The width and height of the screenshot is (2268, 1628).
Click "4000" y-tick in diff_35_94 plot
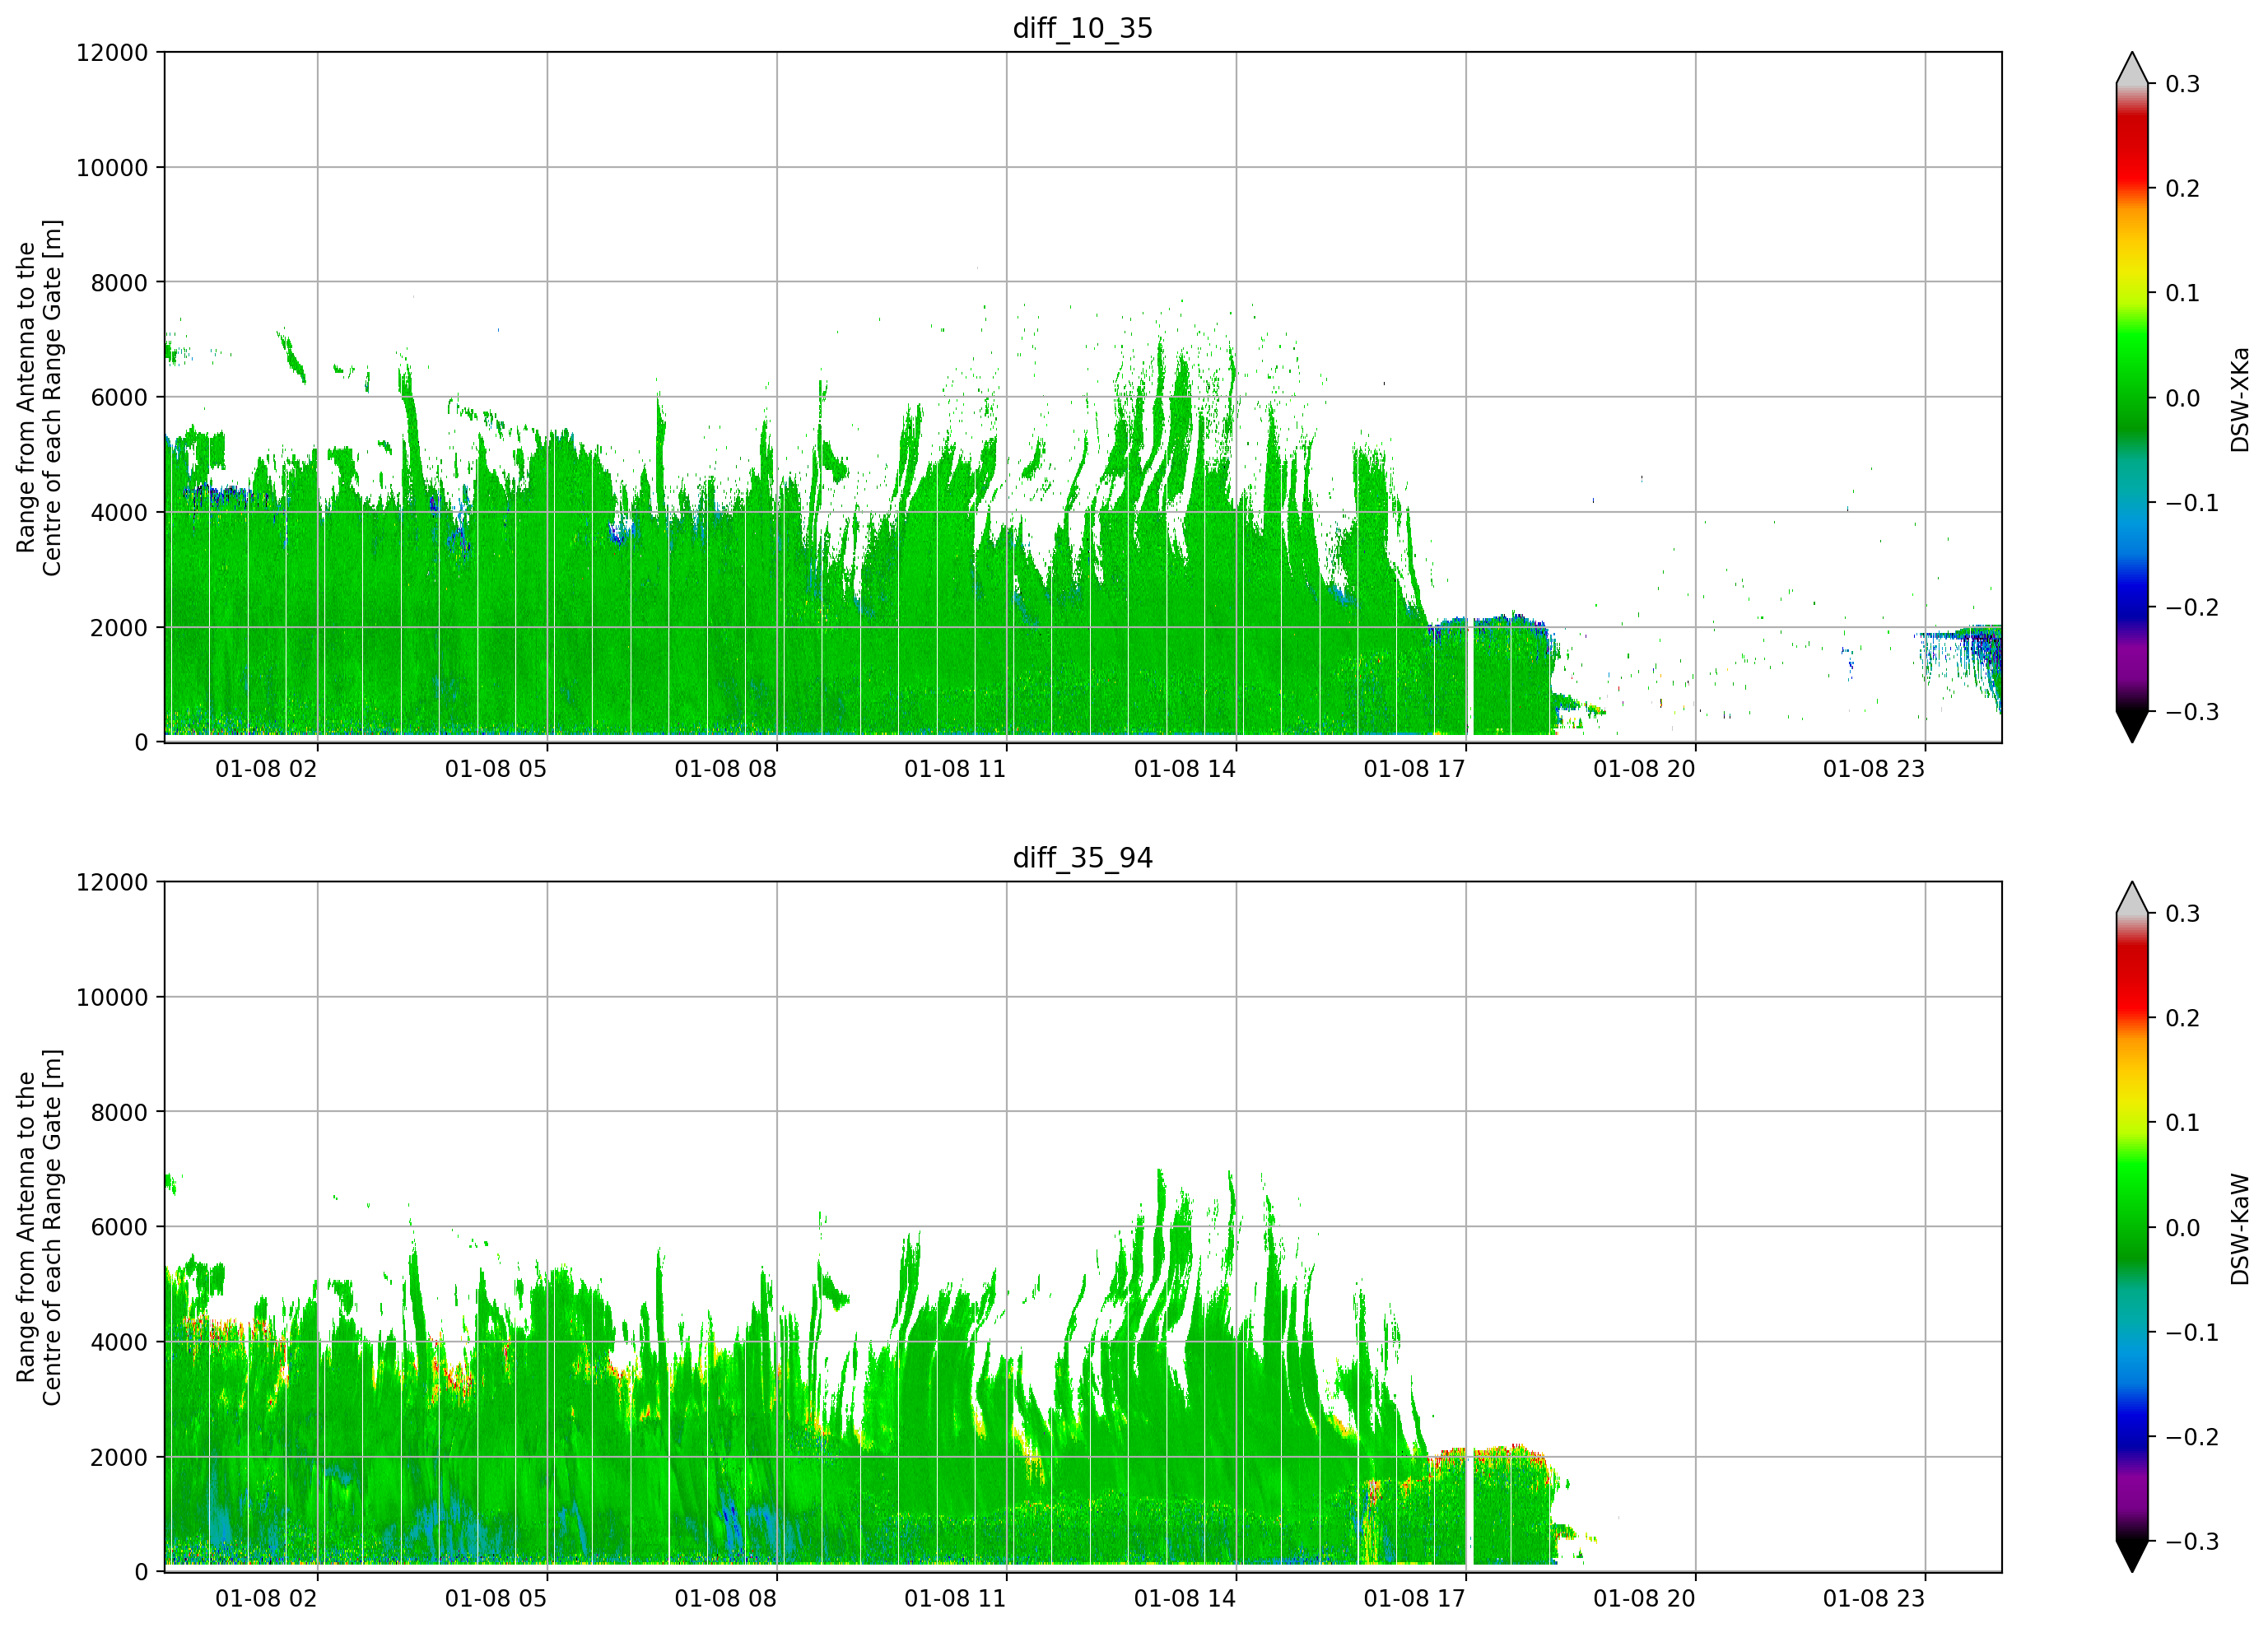pos(119,1342)
